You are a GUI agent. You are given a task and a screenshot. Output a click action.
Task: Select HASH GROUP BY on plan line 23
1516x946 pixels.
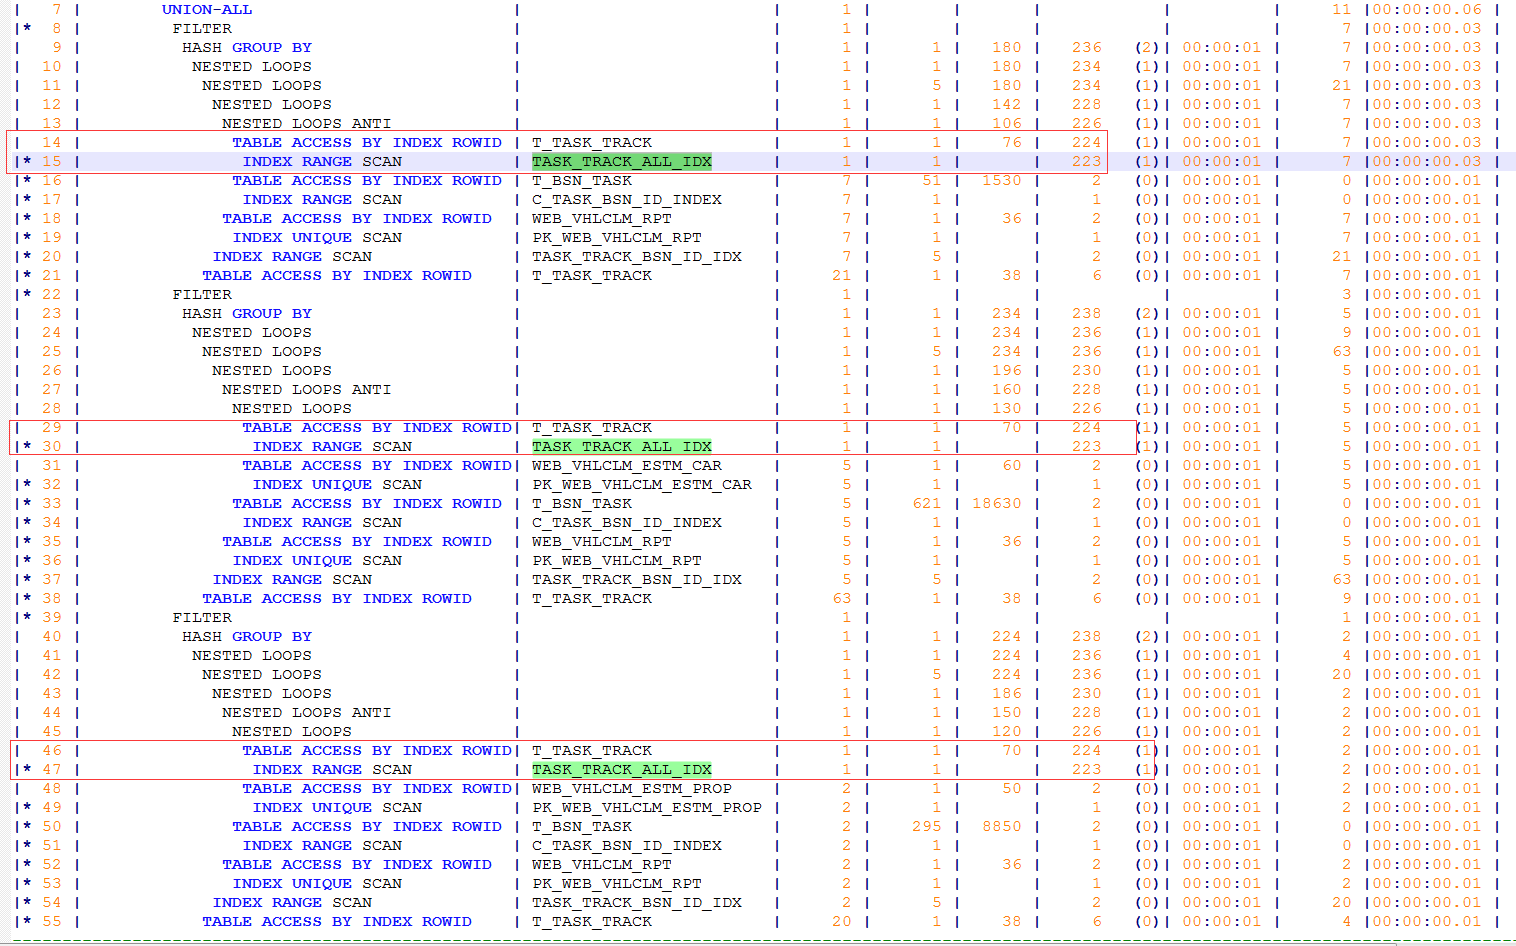point(247,314)
